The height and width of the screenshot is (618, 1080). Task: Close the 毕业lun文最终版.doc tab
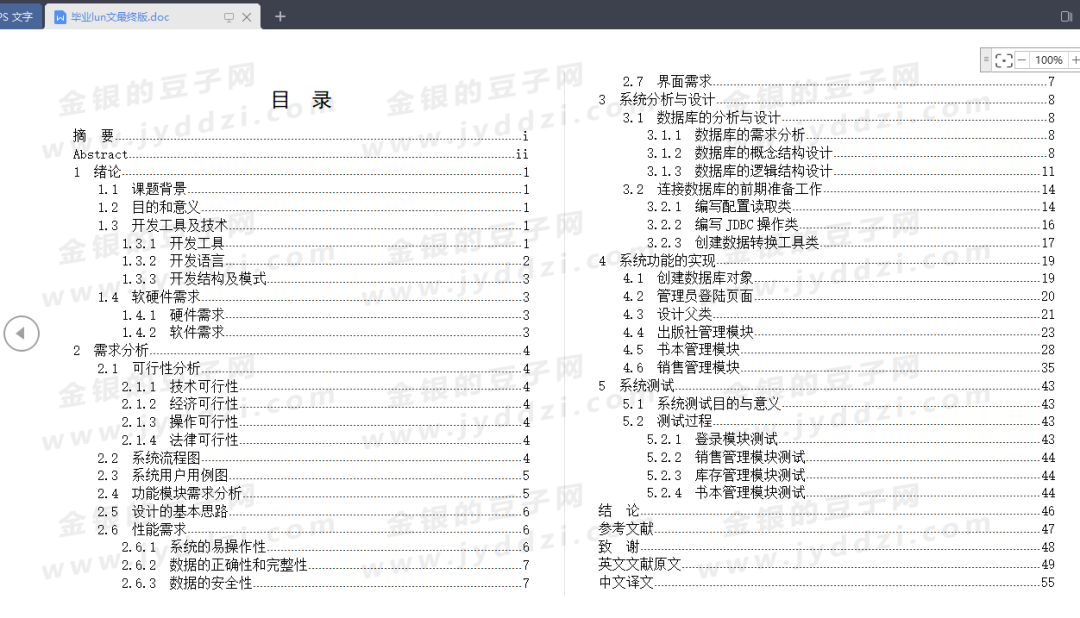247,17
